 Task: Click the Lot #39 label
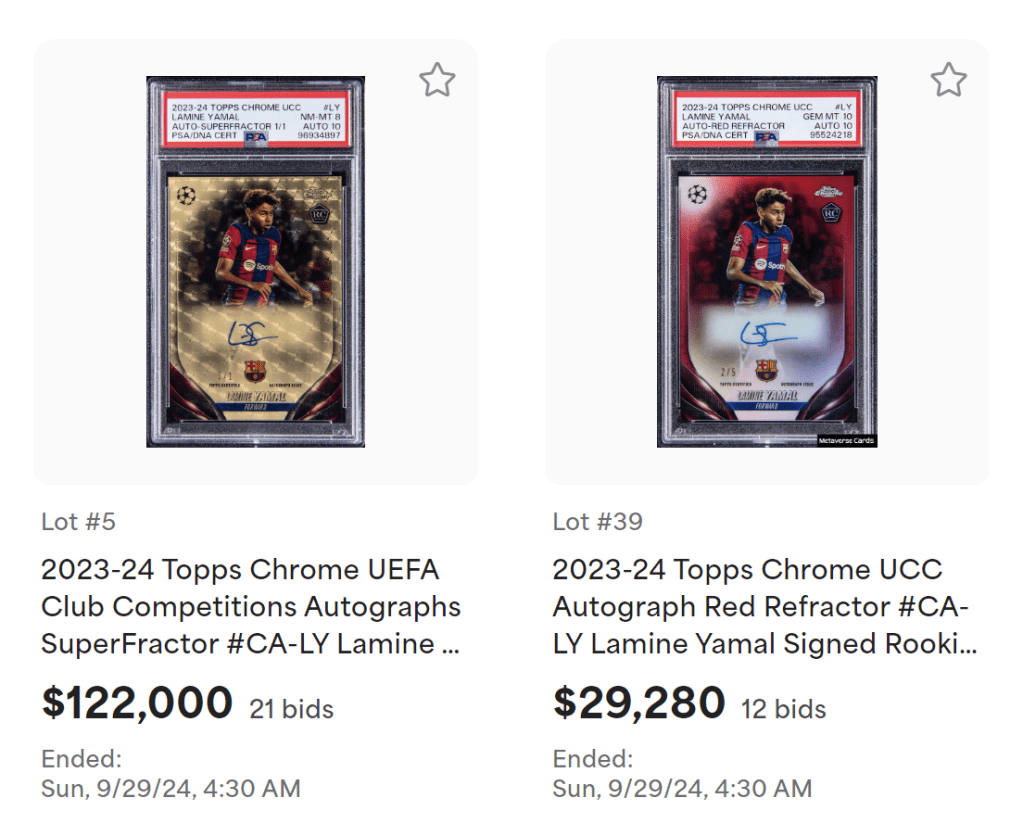597,522
